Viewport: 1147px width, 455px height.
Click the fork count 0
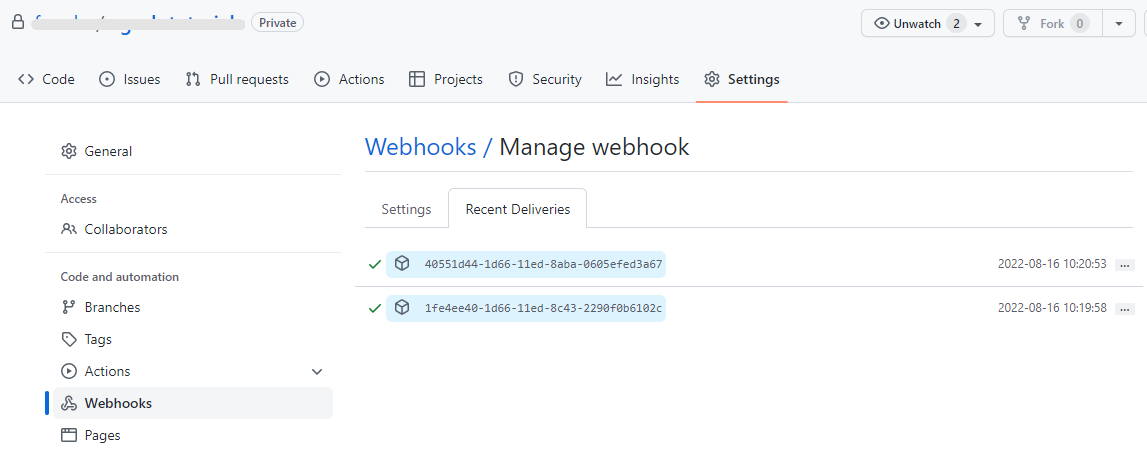point(1080,23)
